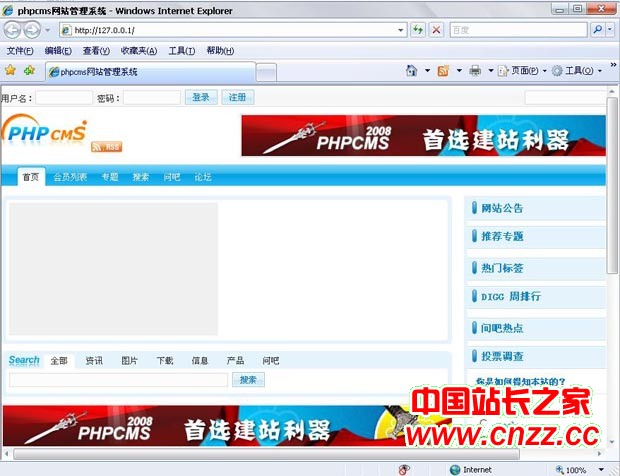
Task: Open the 会员列表 navigation link
Action: pos(70,177)
